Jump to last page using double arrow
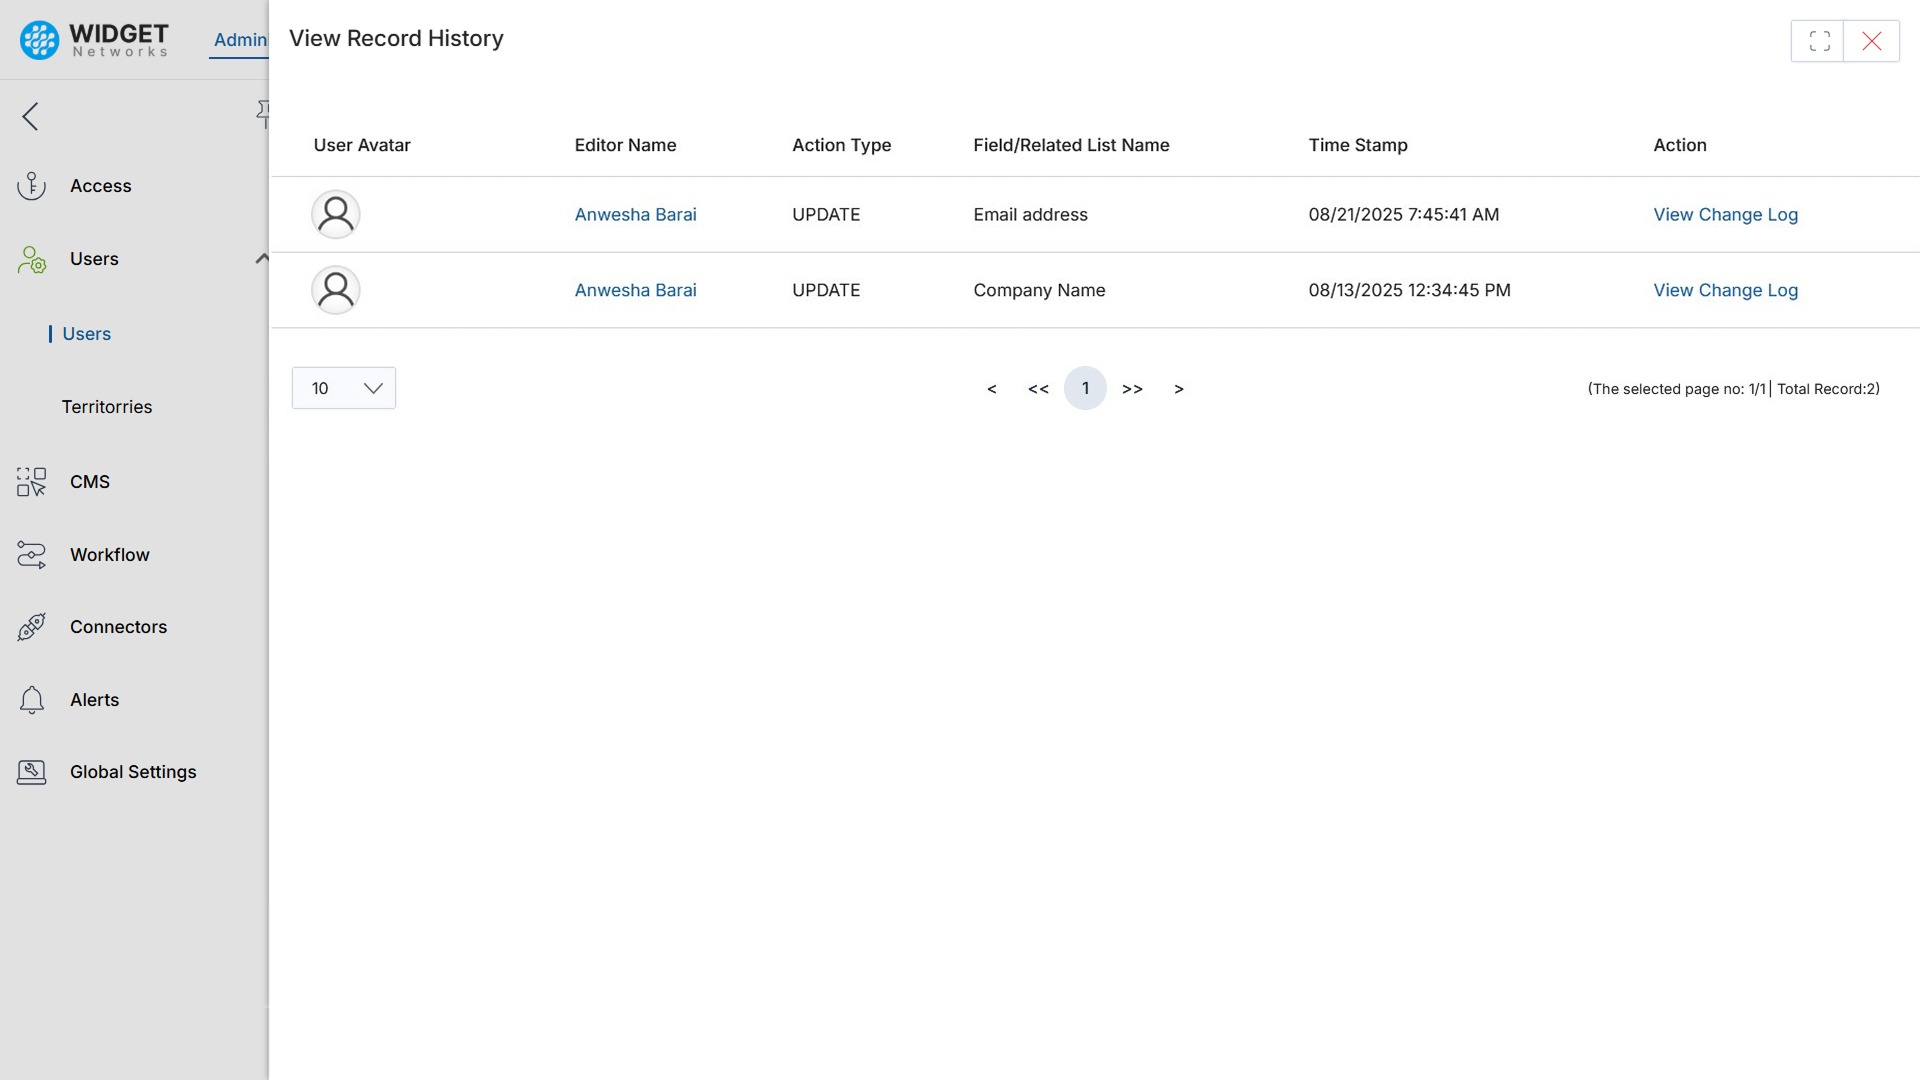Screen dimensions: 1920x1080 click(1133, 388)
